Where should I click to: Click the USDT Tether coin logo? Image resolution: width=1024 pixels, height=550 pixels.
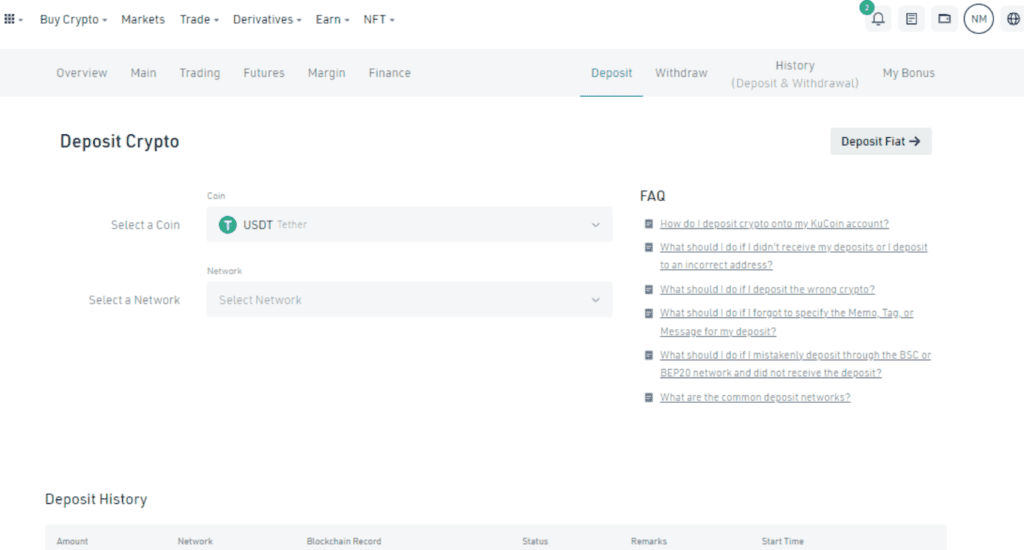[x=227, y=225]
